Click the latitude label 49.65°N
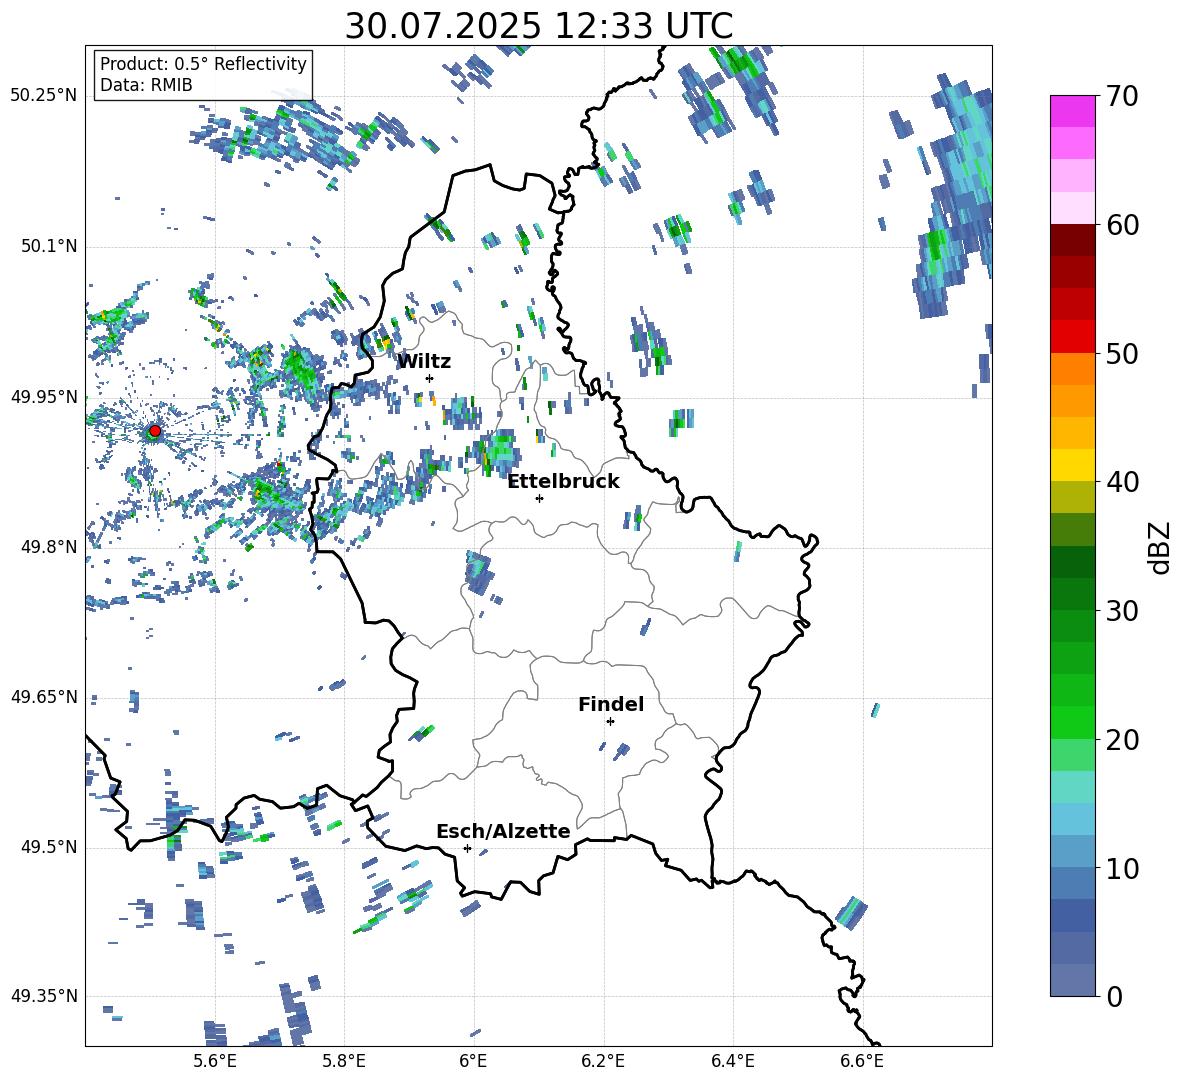 point(44,697)
